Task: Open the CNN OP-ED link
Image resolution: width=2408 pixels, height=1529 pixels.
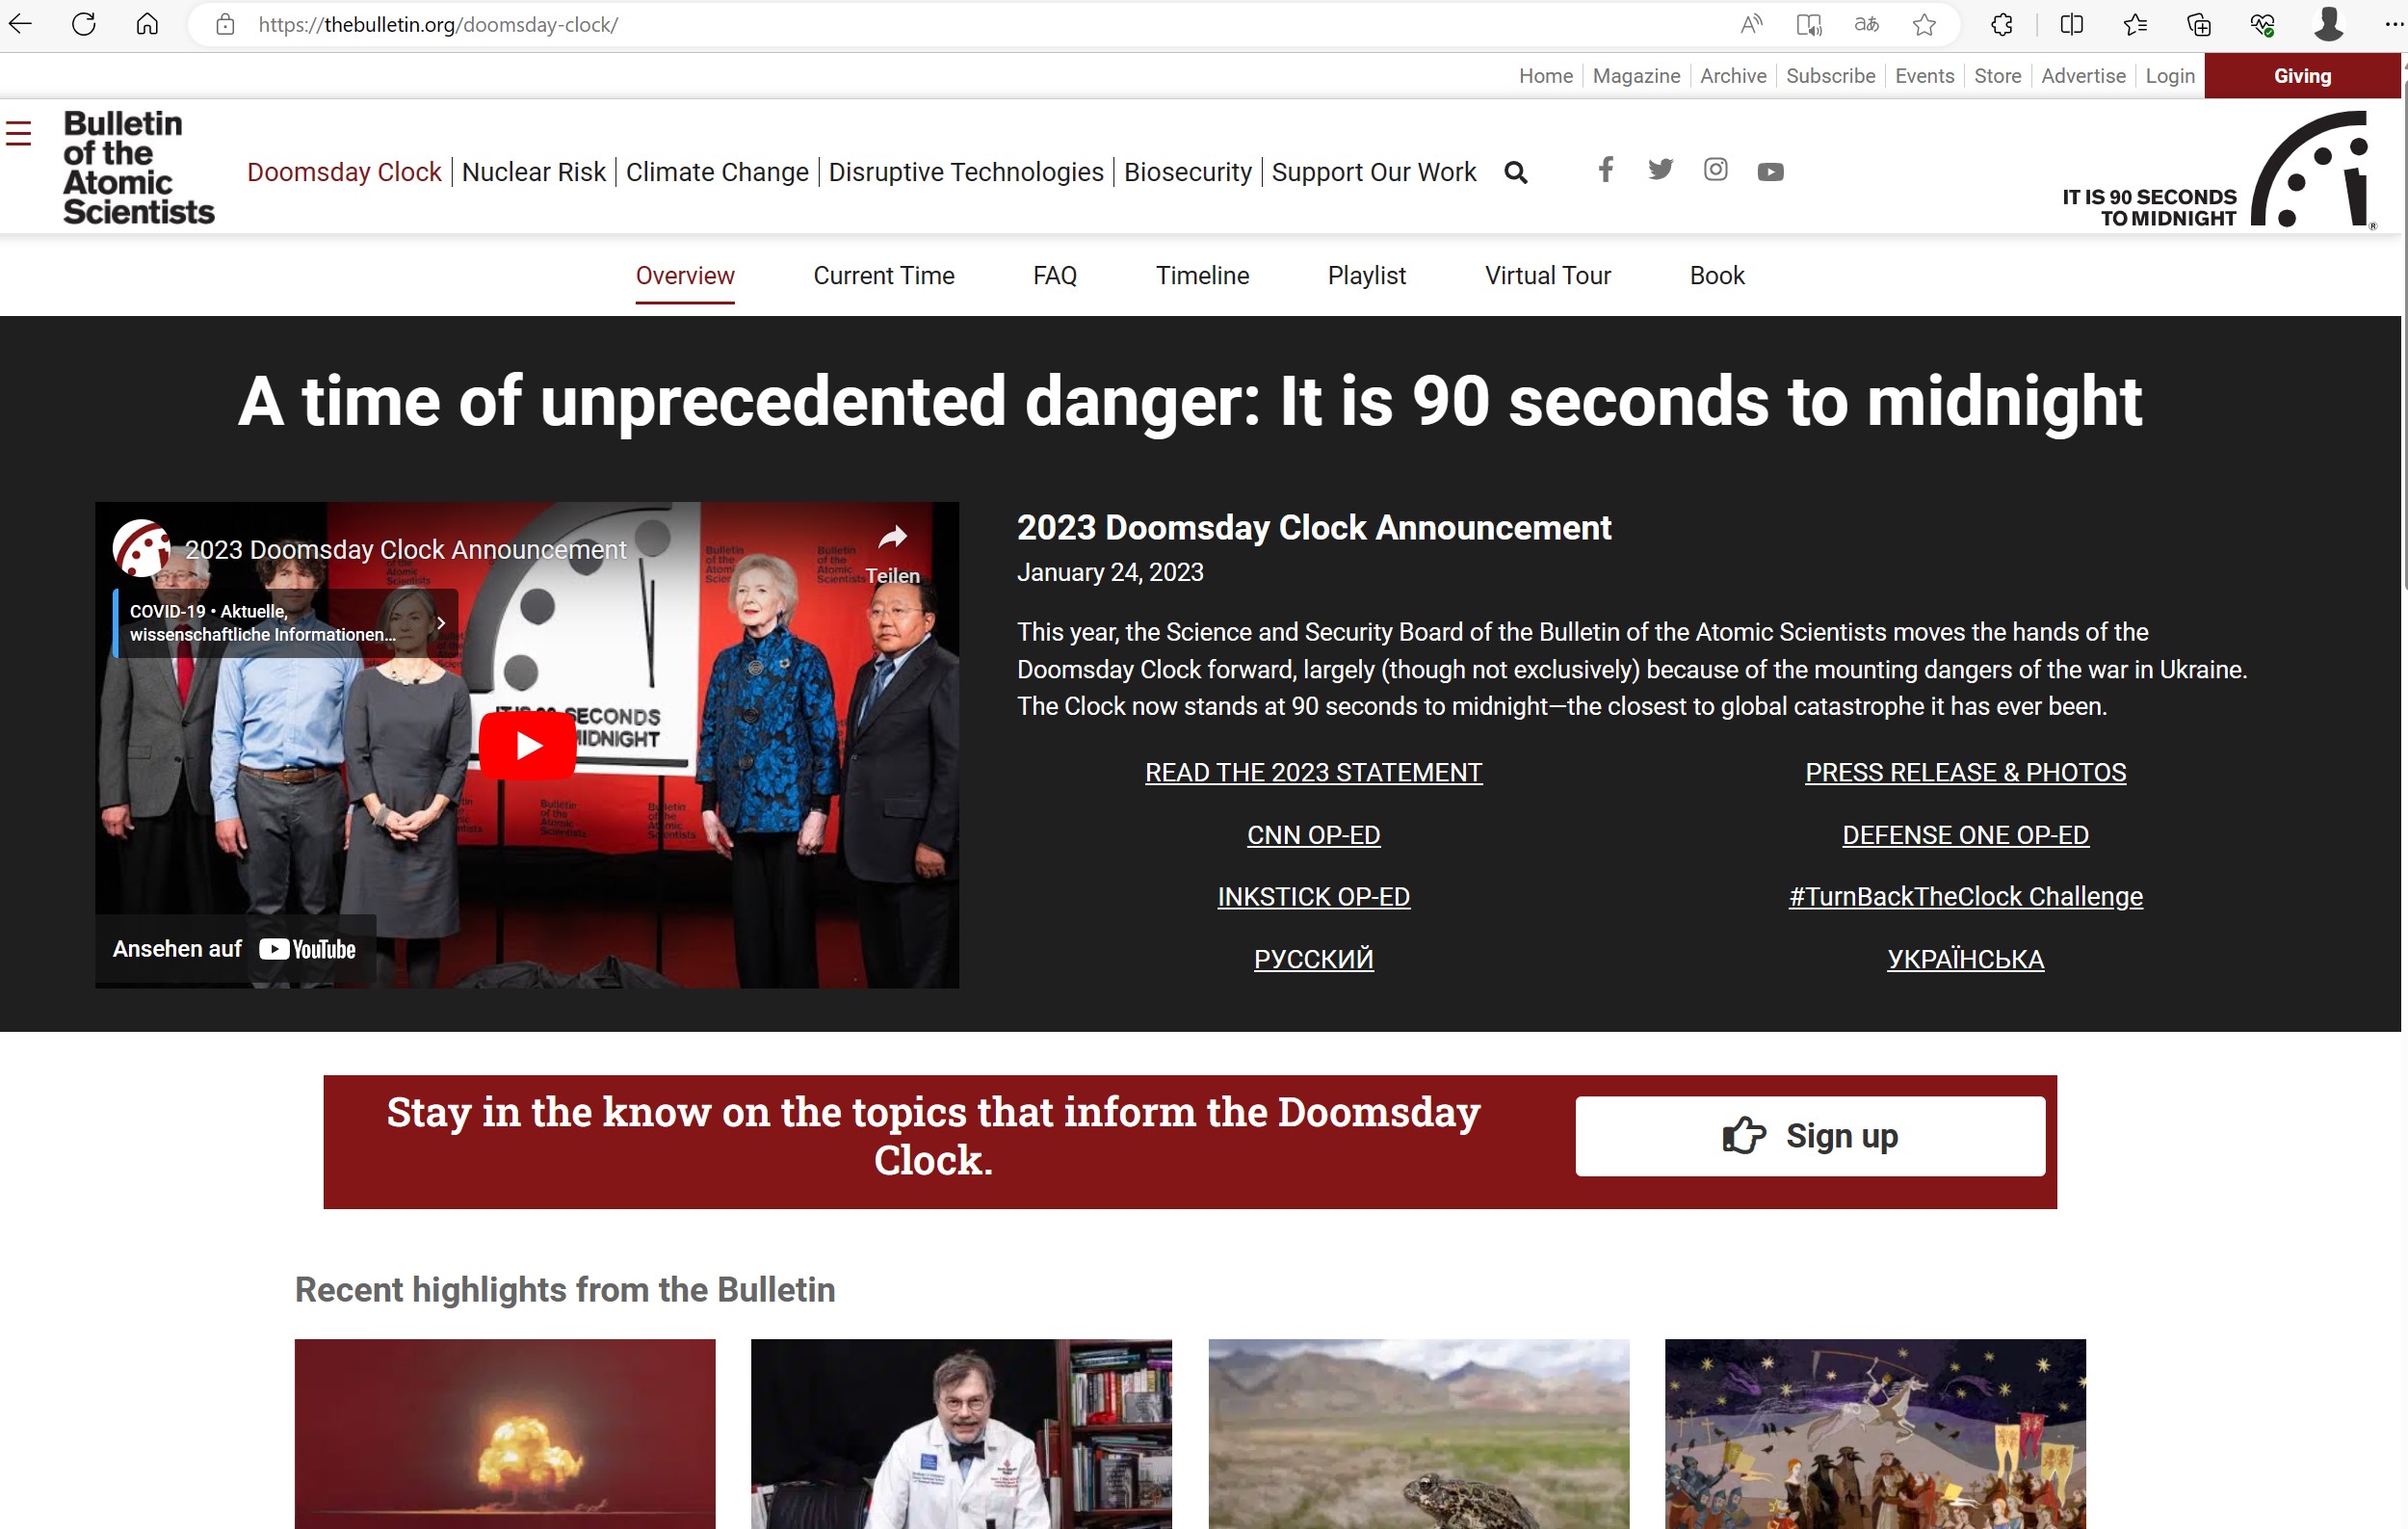Action: 1313,835
